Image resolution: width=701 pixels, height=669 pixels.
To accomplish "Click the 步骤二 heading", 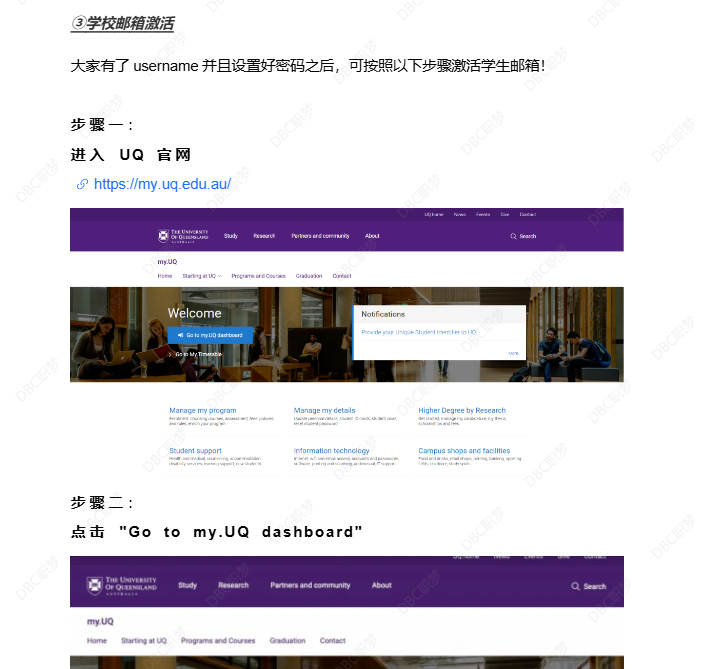I will pyautogui.click(x=101, y=503).
